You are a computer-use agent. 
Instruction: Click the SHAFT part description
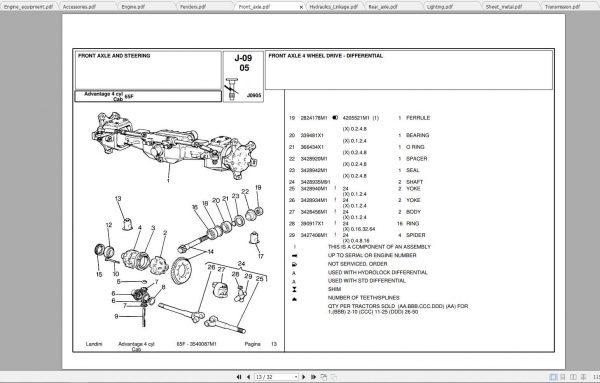tap(414, 182)
